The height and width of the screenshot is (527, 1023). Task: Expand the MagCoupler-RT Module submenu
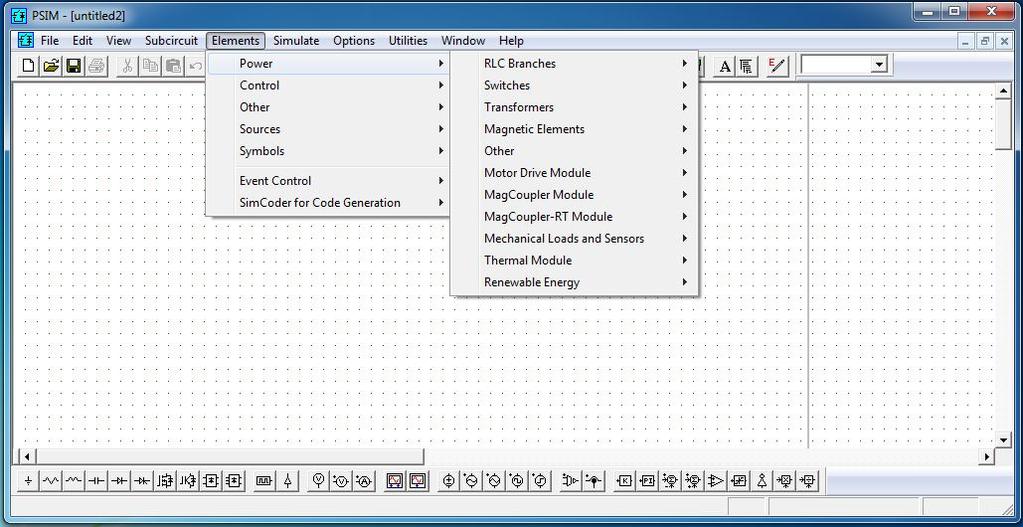tap(575, 217)
